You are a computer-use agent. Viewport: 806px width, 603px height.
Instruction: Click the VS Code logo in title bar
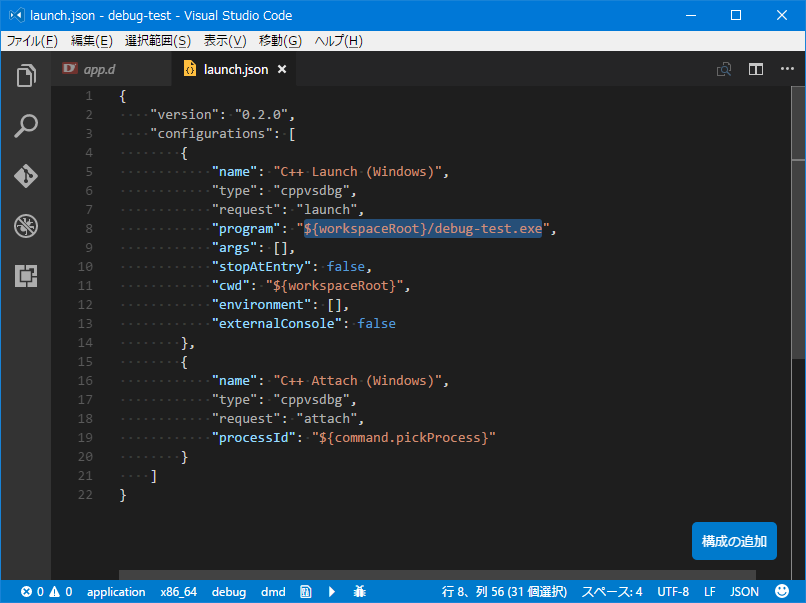click(16, 15)
